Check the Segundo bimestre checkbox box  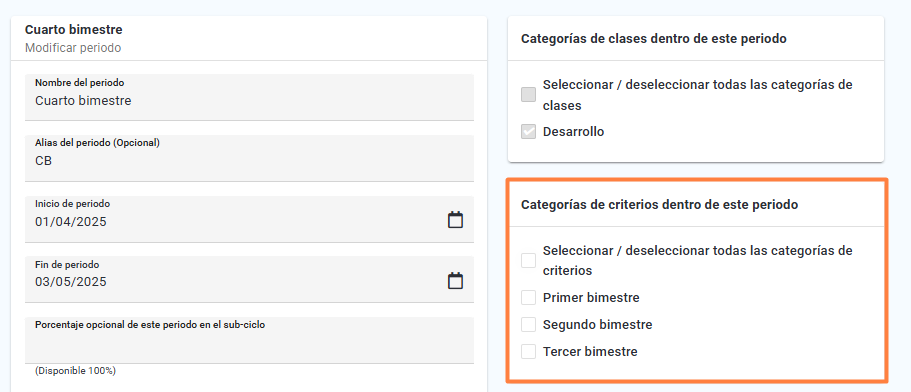(528, 325)
